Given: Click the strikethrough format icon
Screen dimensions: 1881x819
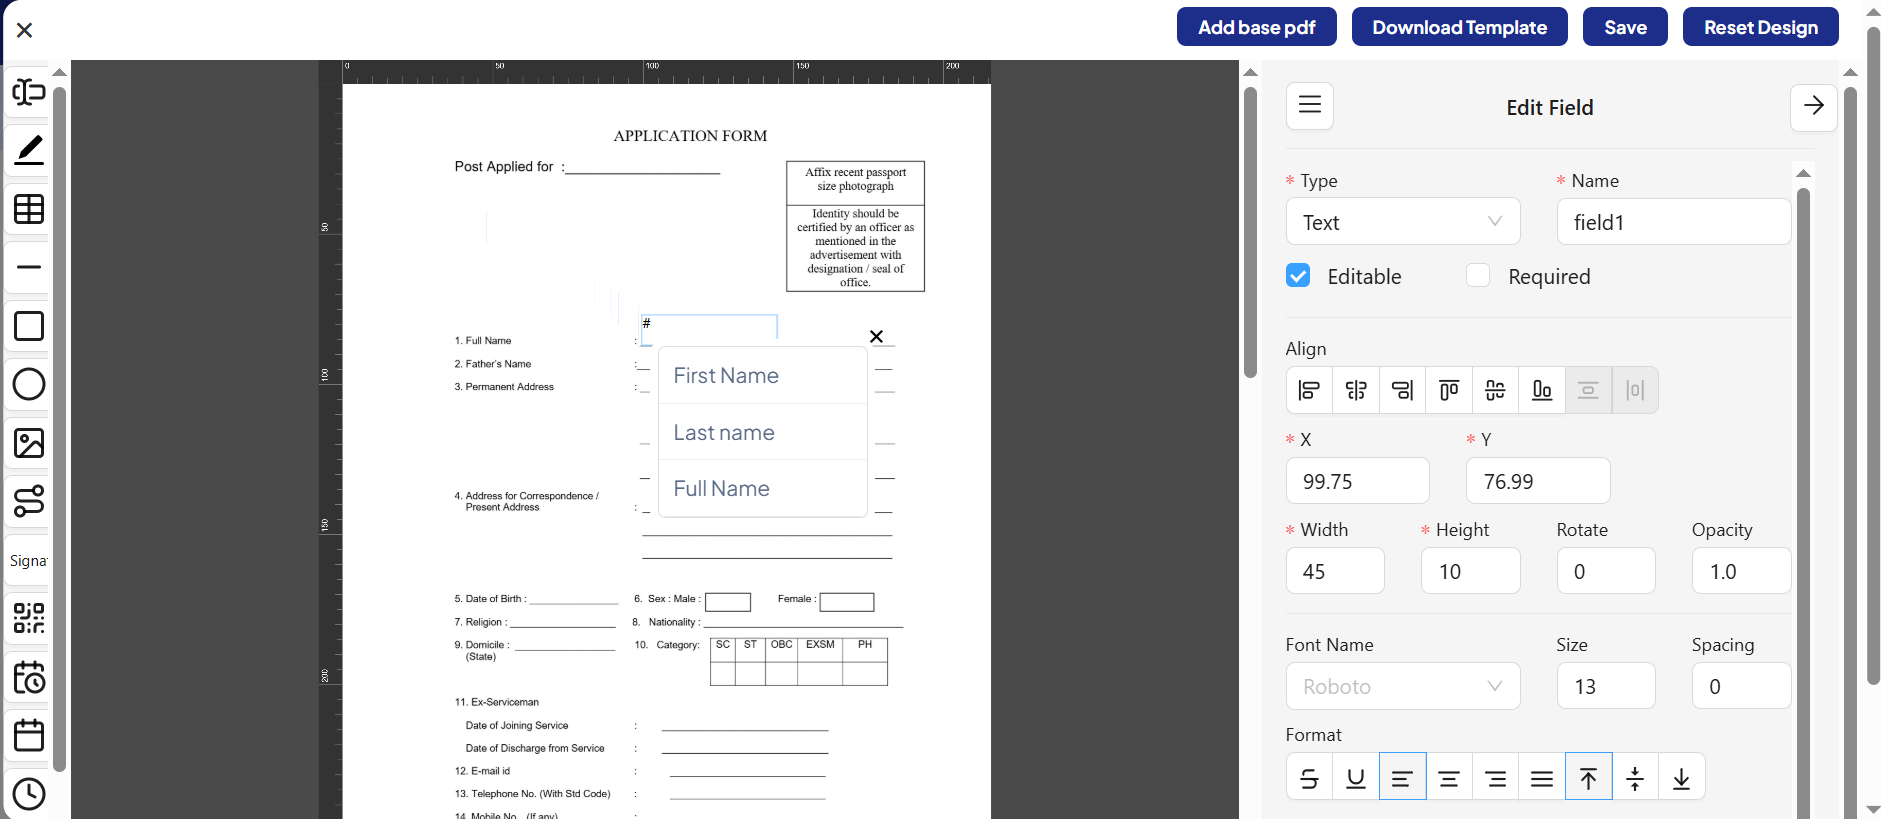Looking at the screenshot, I should point(1309,777).
